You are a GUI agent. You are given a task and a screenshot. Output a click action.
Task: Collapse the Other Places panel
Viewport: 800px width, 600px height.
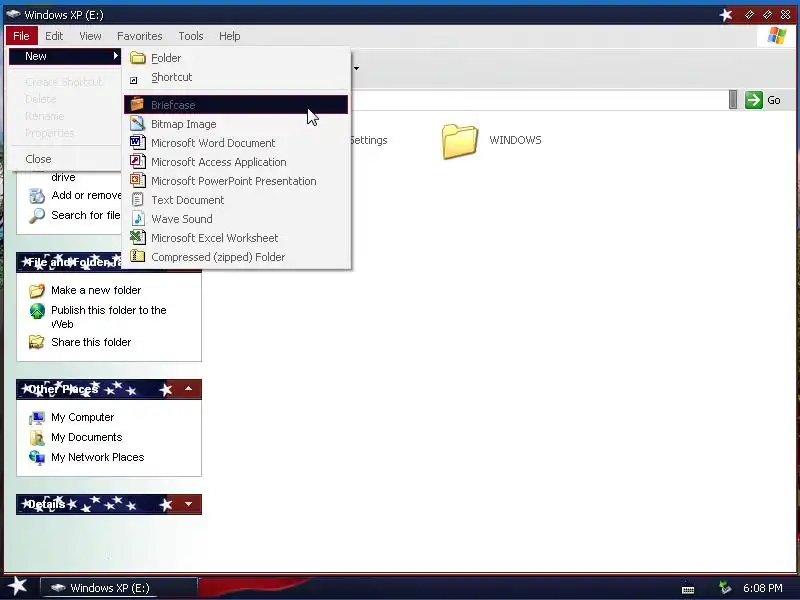pos(188,389)
